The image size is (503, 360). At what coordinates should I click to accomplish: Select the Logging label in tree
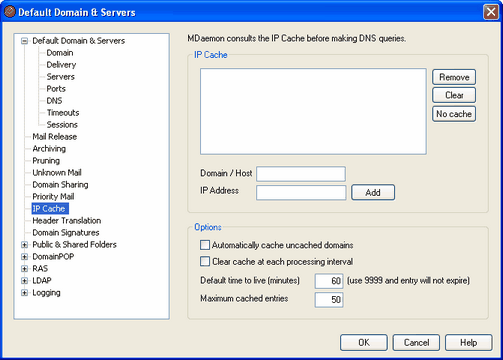pos(46,293)
